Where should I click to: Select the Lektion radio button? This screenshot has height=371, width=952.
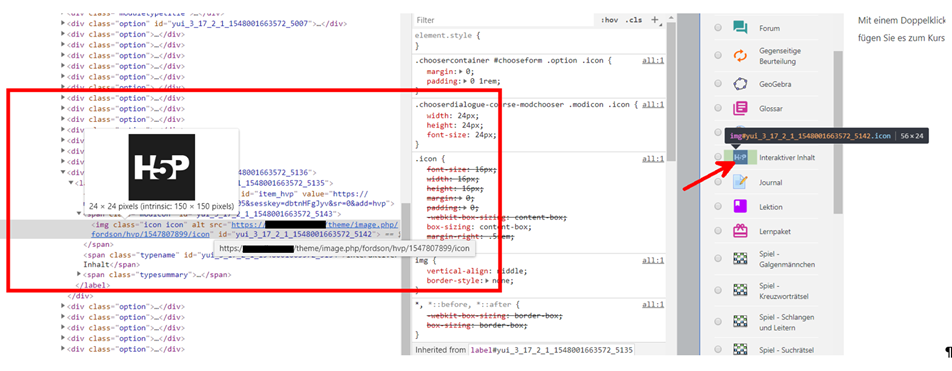(718, 206)
